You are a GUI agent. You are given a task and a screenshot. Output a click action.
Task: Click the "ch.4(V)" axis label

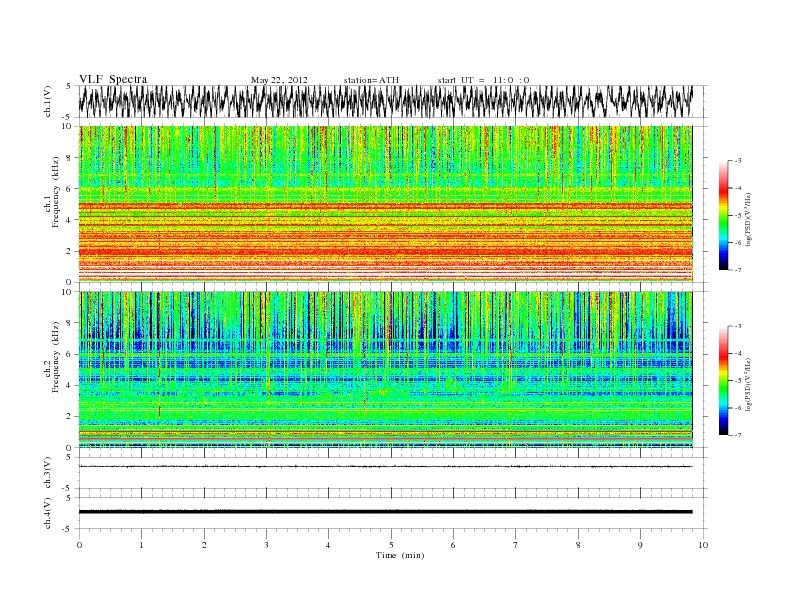[48, 513]
